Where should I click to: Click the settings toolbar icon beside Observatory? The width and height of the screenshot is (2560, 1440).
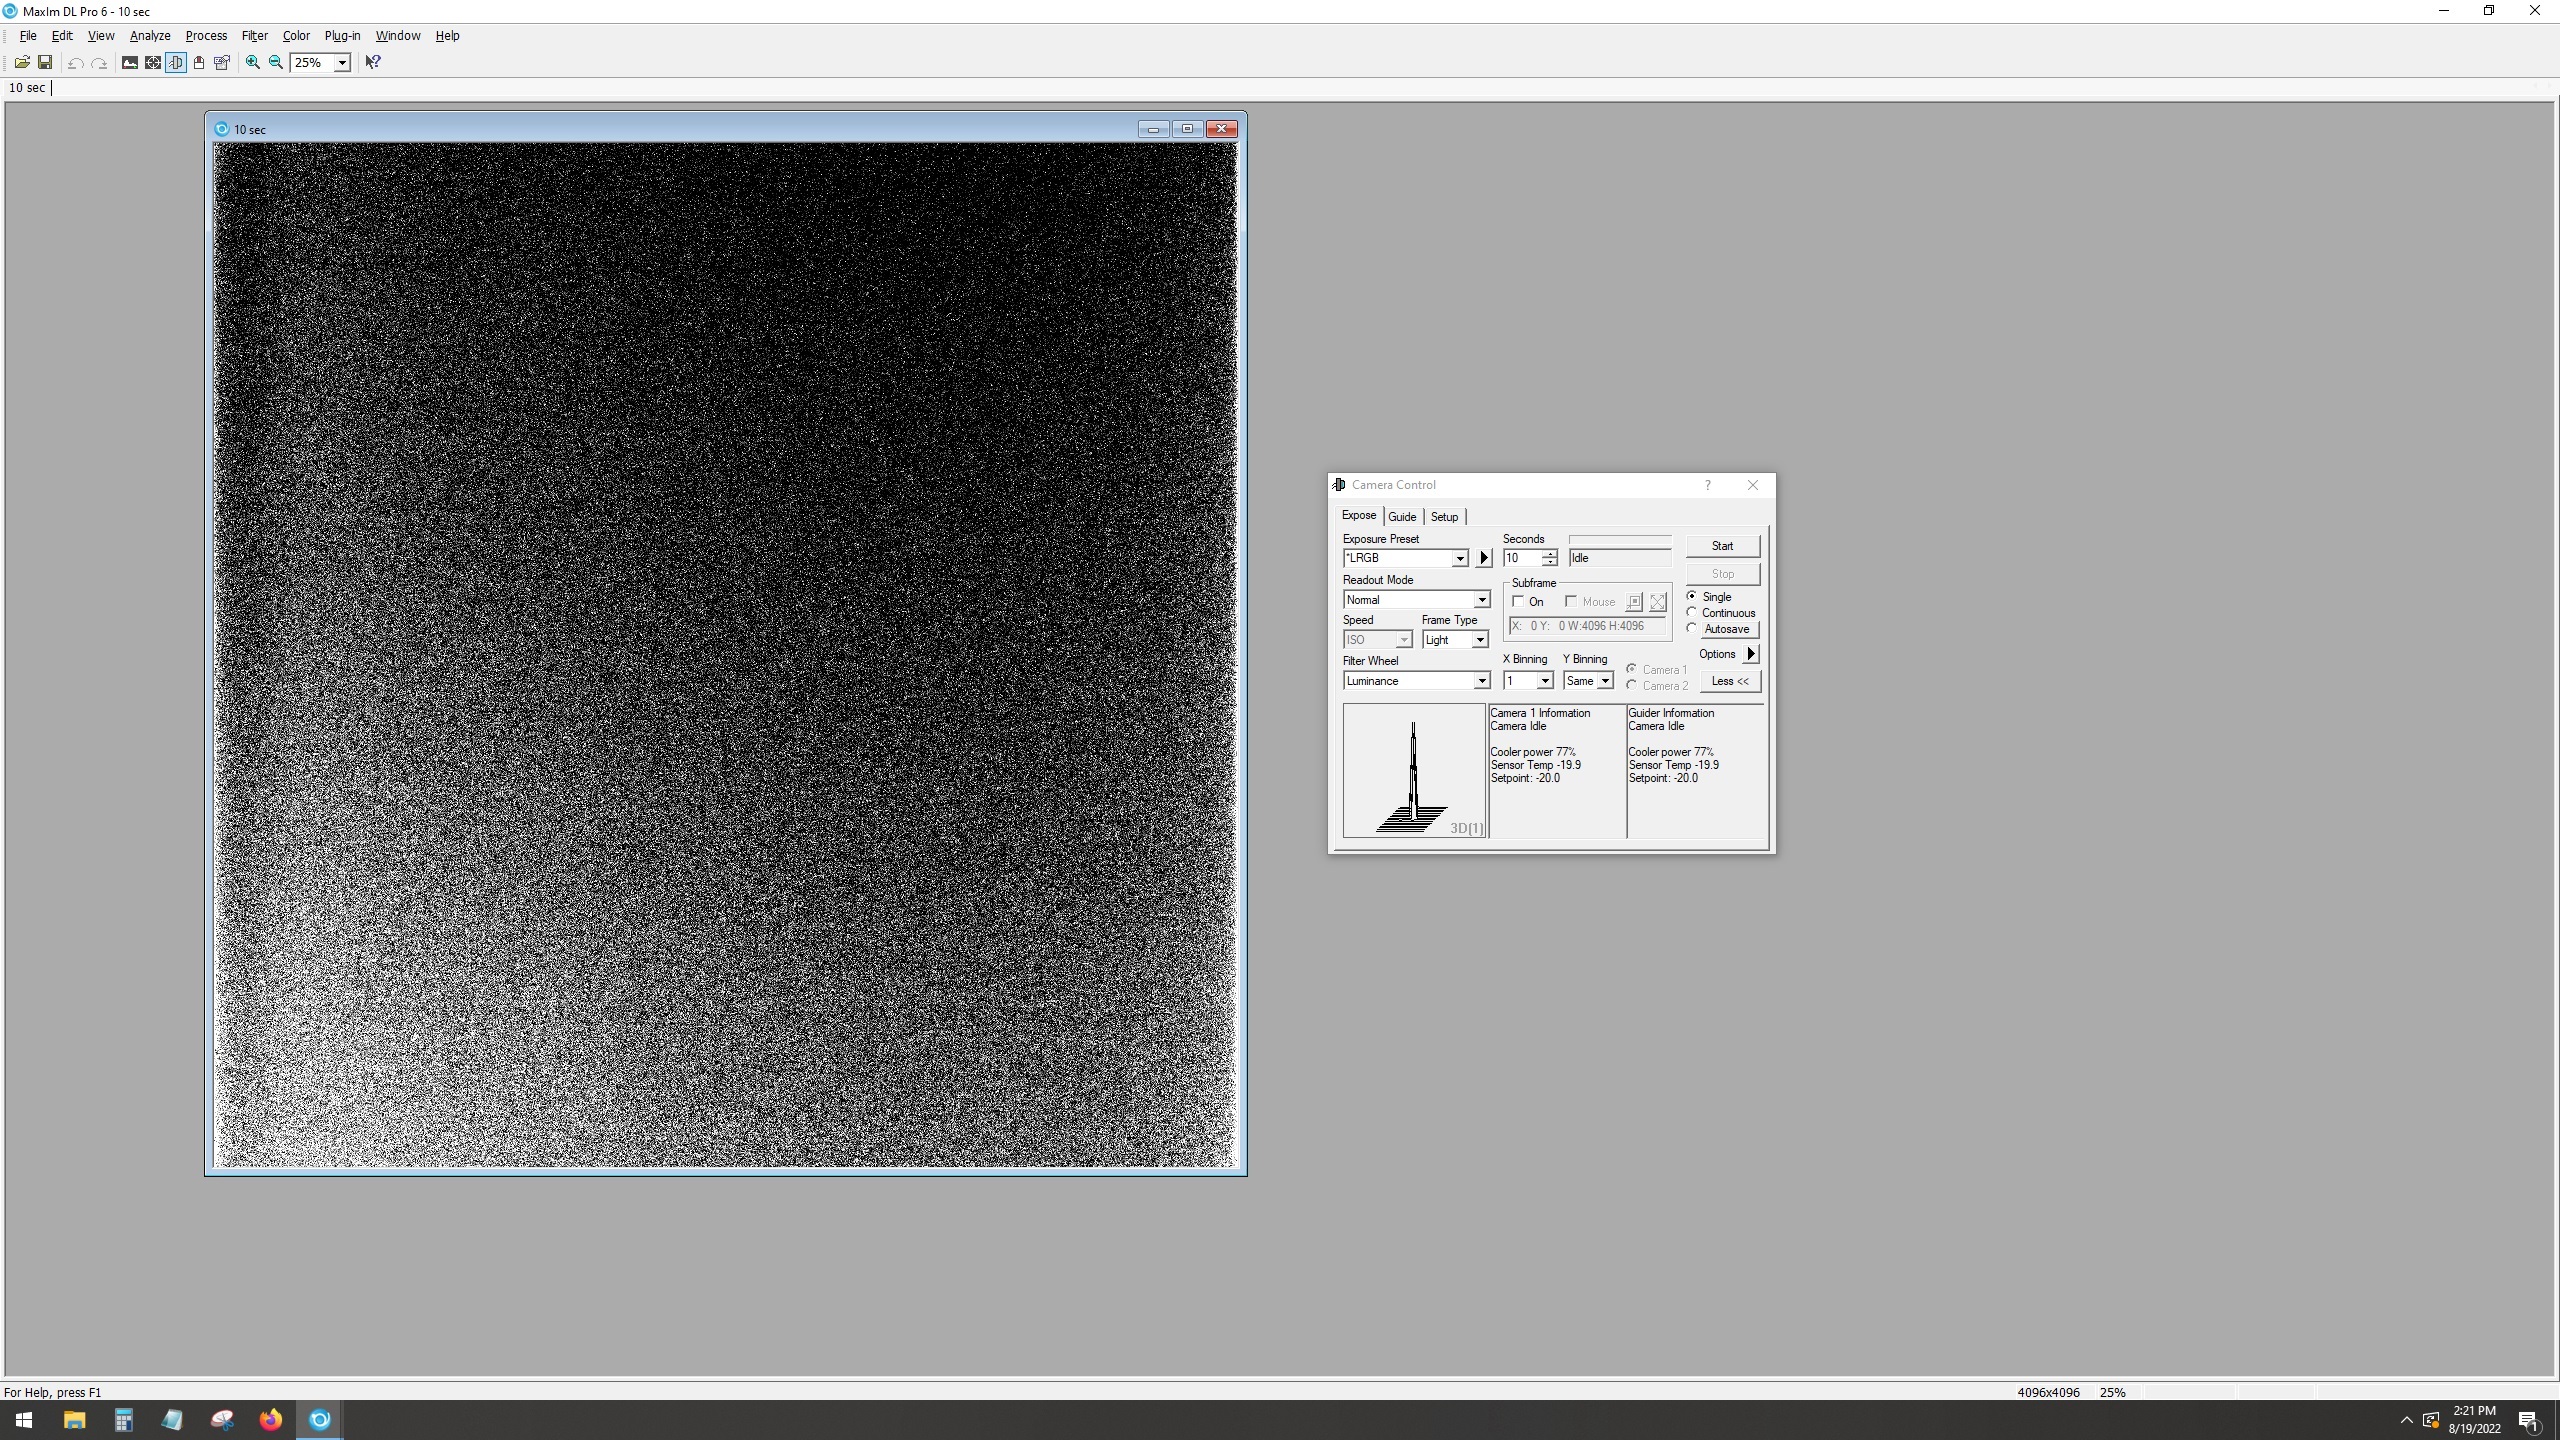click(222, 62)
